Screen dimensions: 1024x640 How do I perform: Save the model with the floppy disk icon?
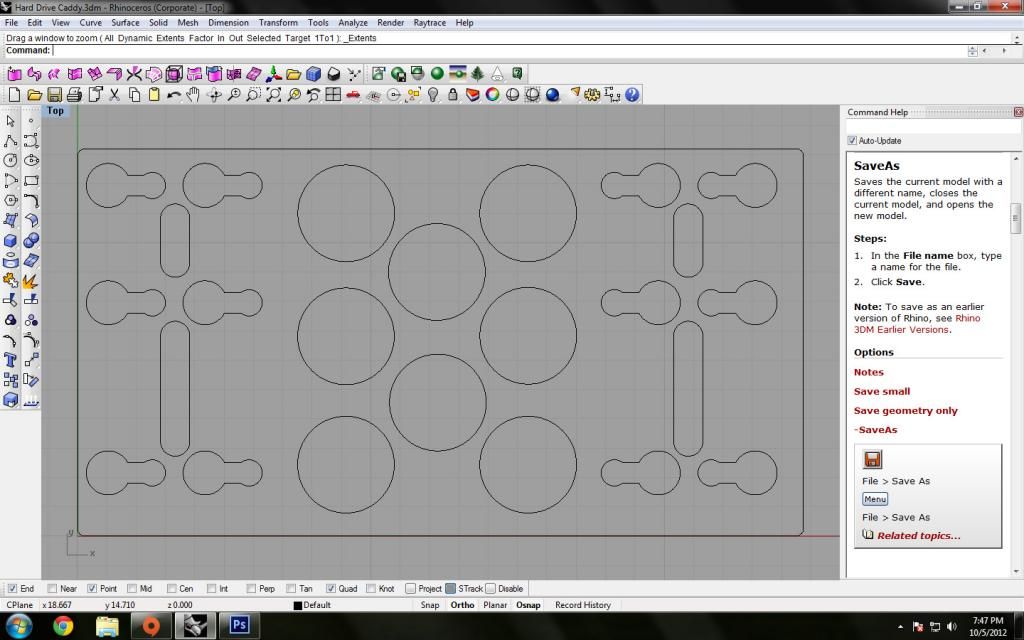point(54,95)
